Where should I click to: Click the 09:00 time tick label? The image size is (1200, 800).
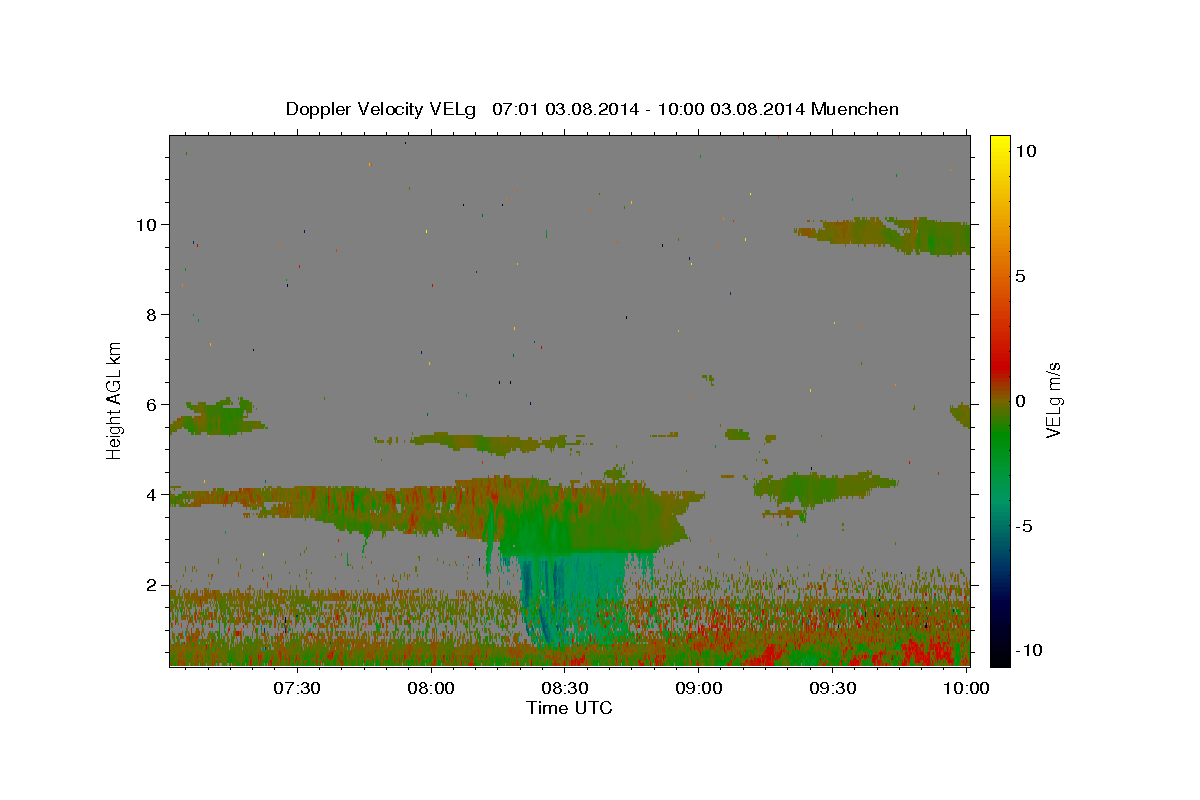(x=698, y=688)
